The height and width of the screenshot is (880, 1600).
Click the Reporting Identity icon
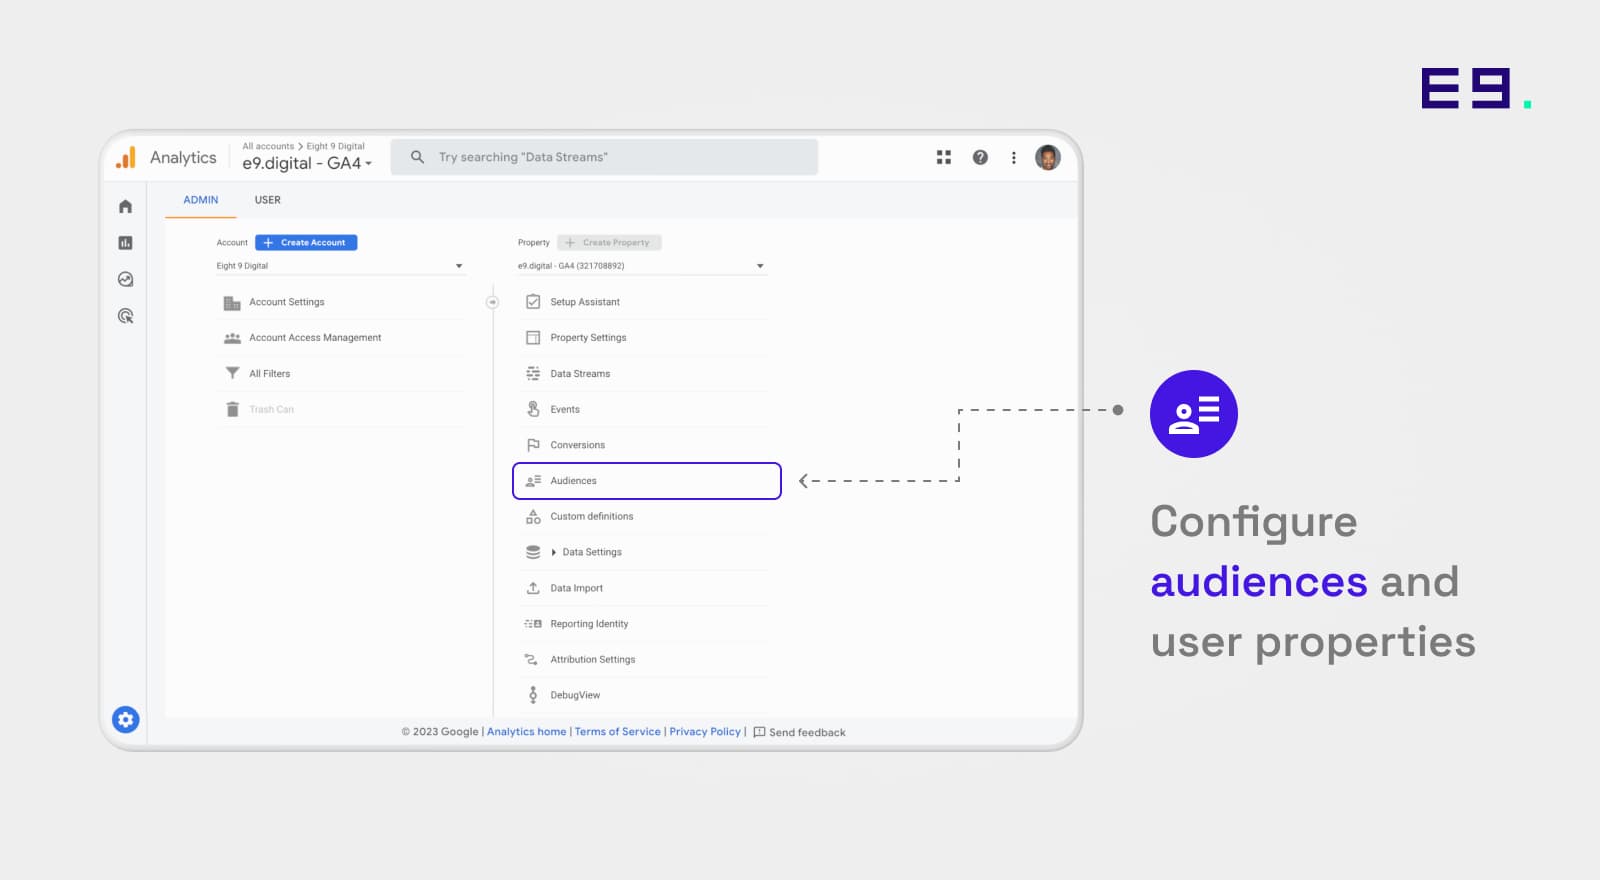tap(533, 624)
